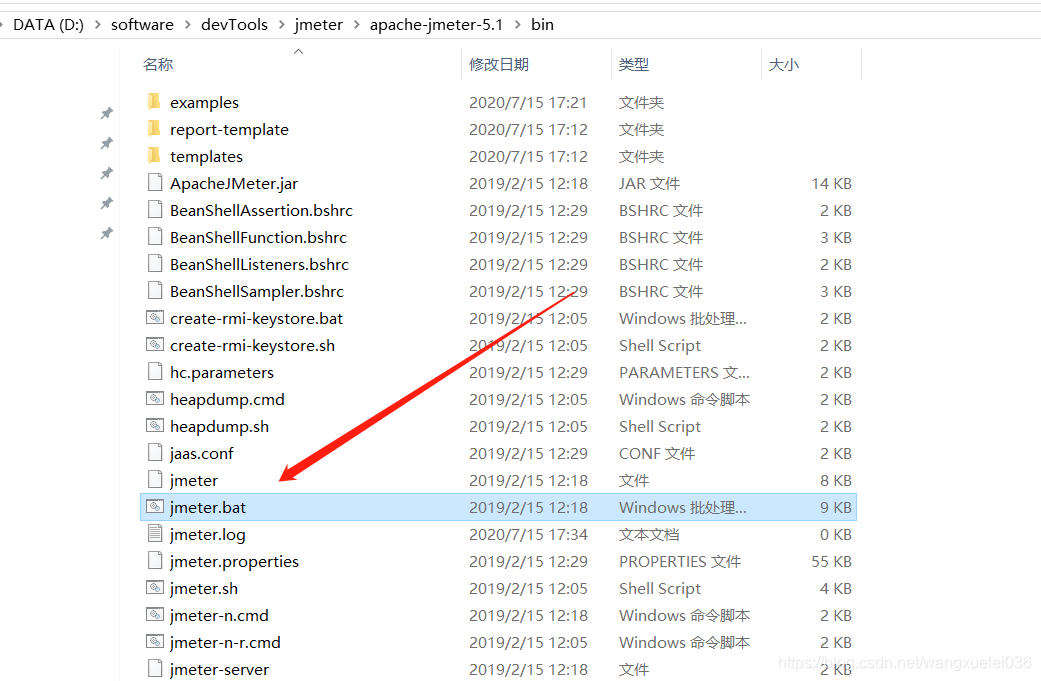Click the templates folder icon
1041x681 pixels.
tap(154, 156)
